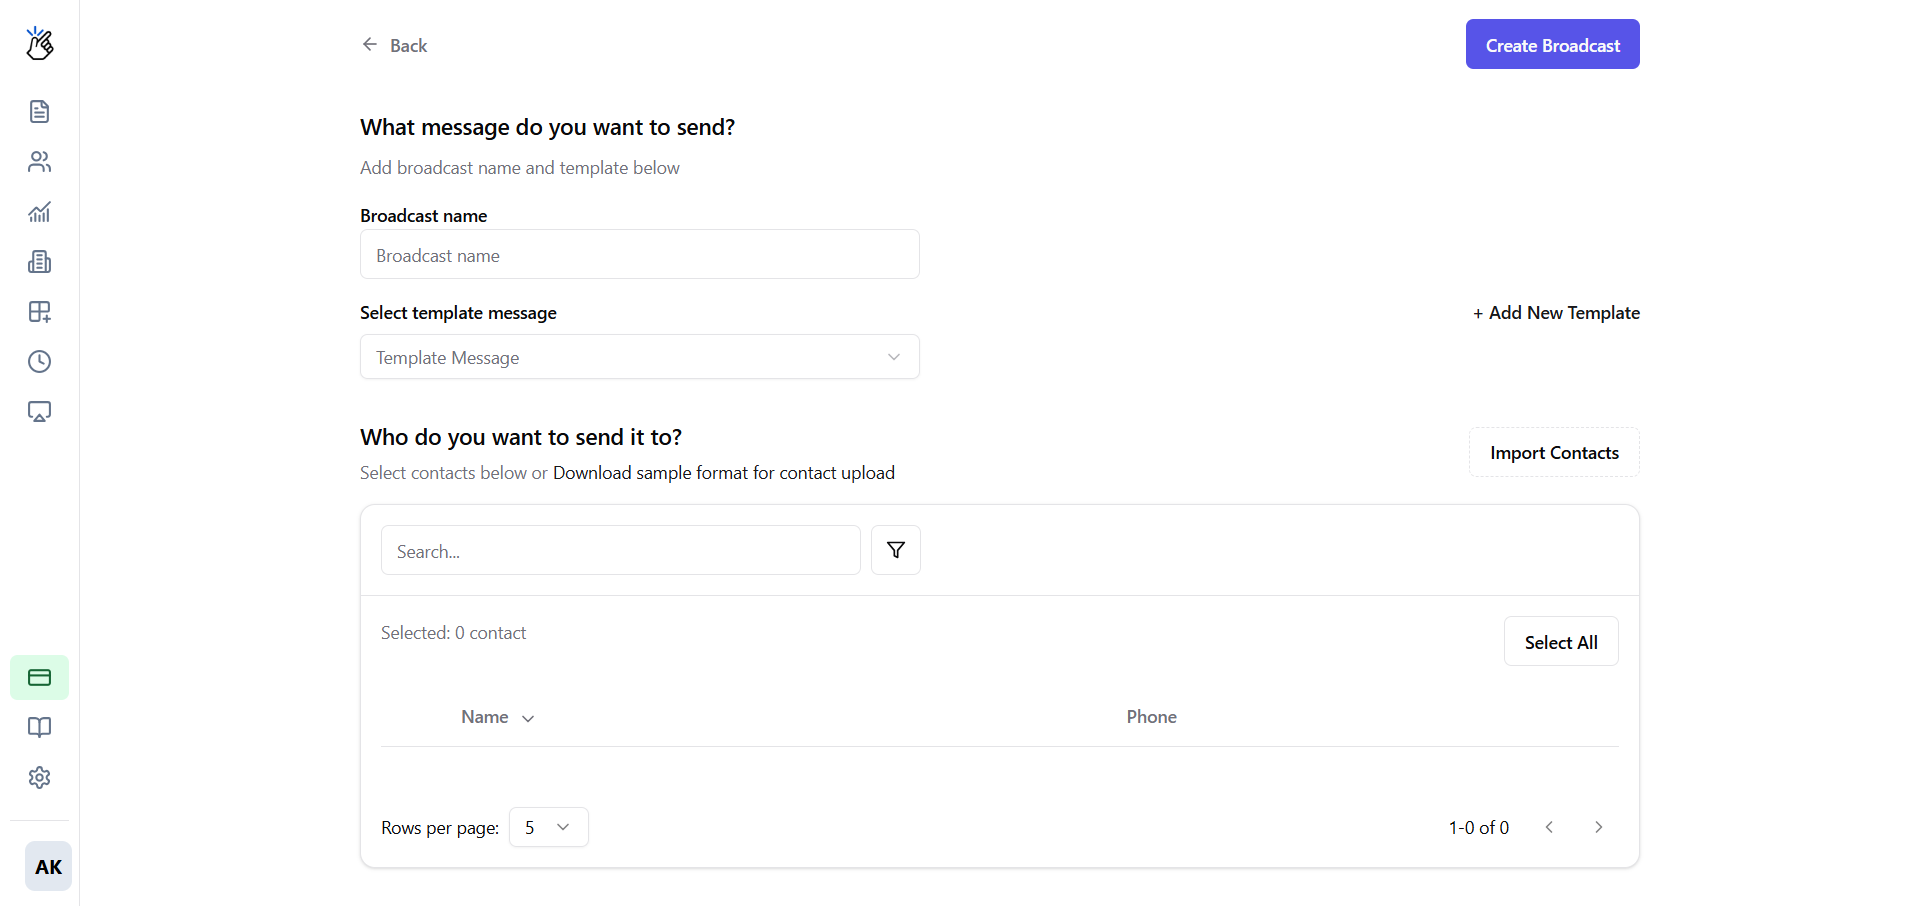Open the book icon in sidebar
The width and height of the screenshot is (1918, 906).
coord(39,728)
